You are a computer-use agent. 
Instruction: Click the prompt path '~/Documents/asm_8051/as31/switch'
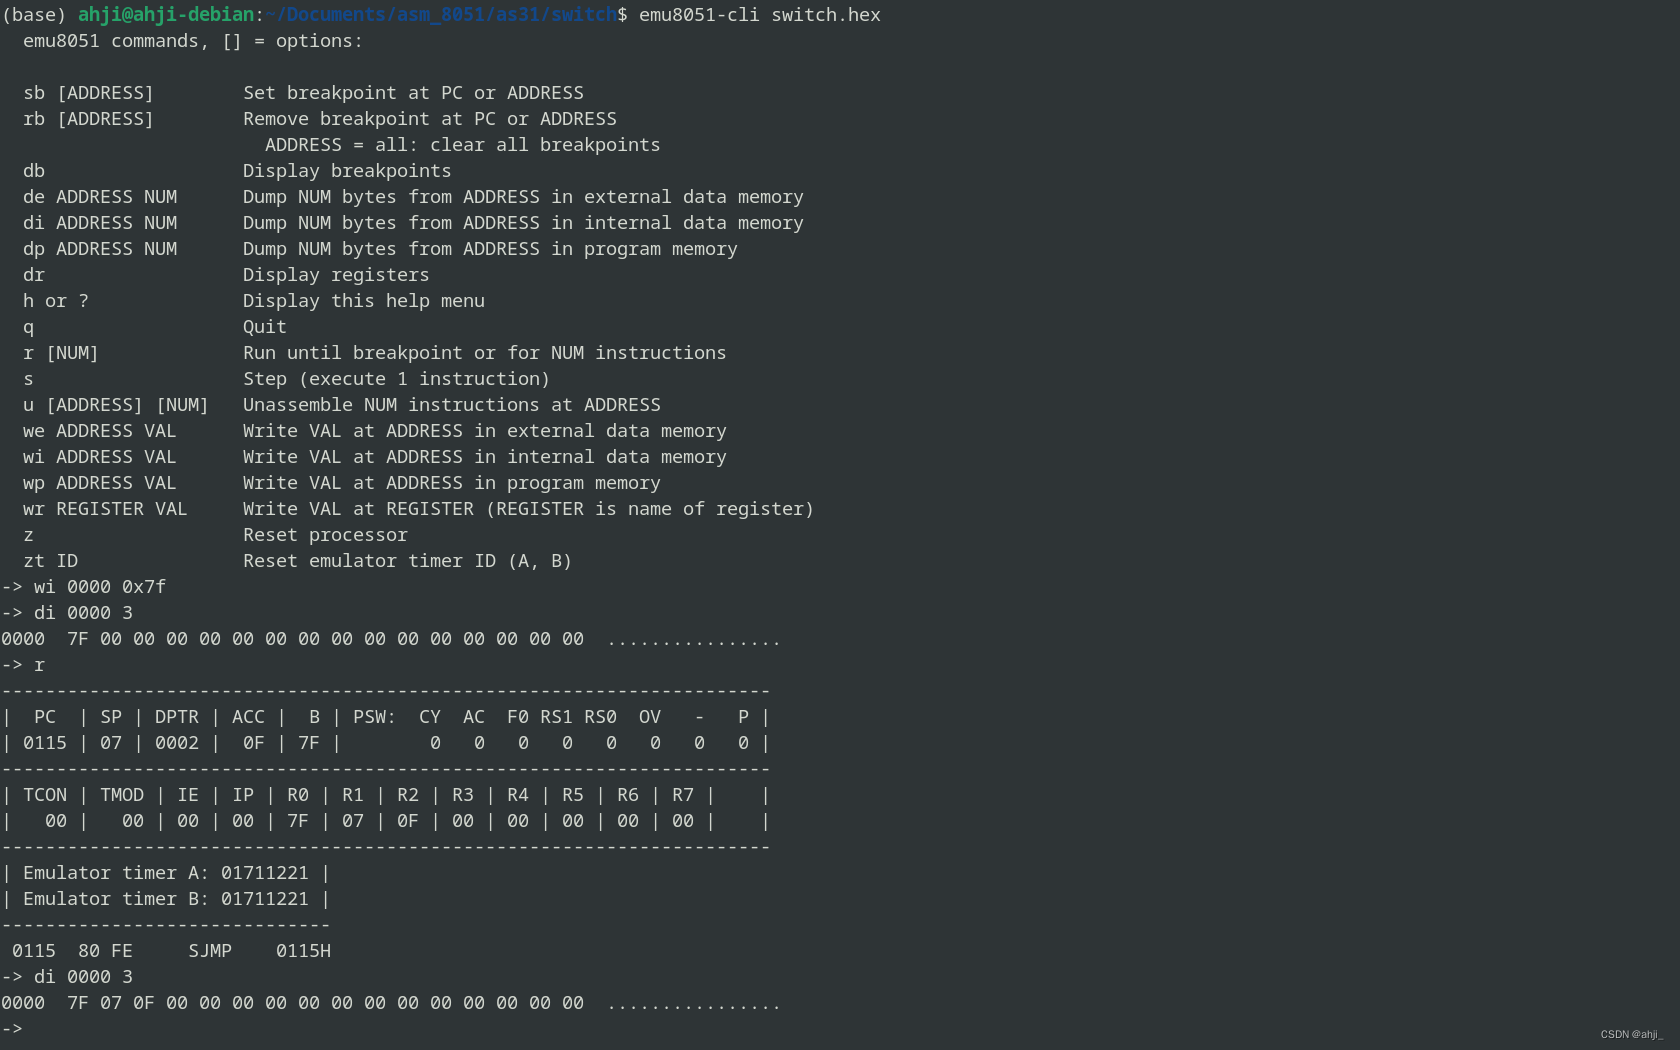(x=441, y=15)
